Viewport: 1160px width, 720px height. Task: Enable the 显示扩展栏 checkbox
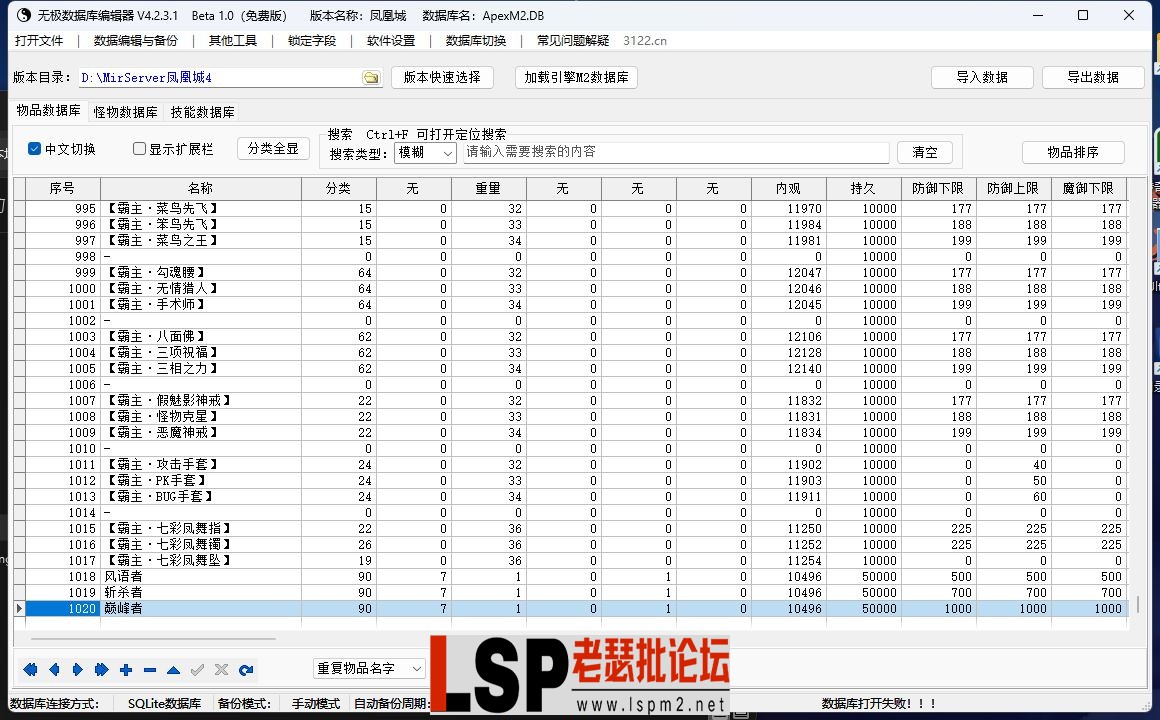tap(137, 148)
